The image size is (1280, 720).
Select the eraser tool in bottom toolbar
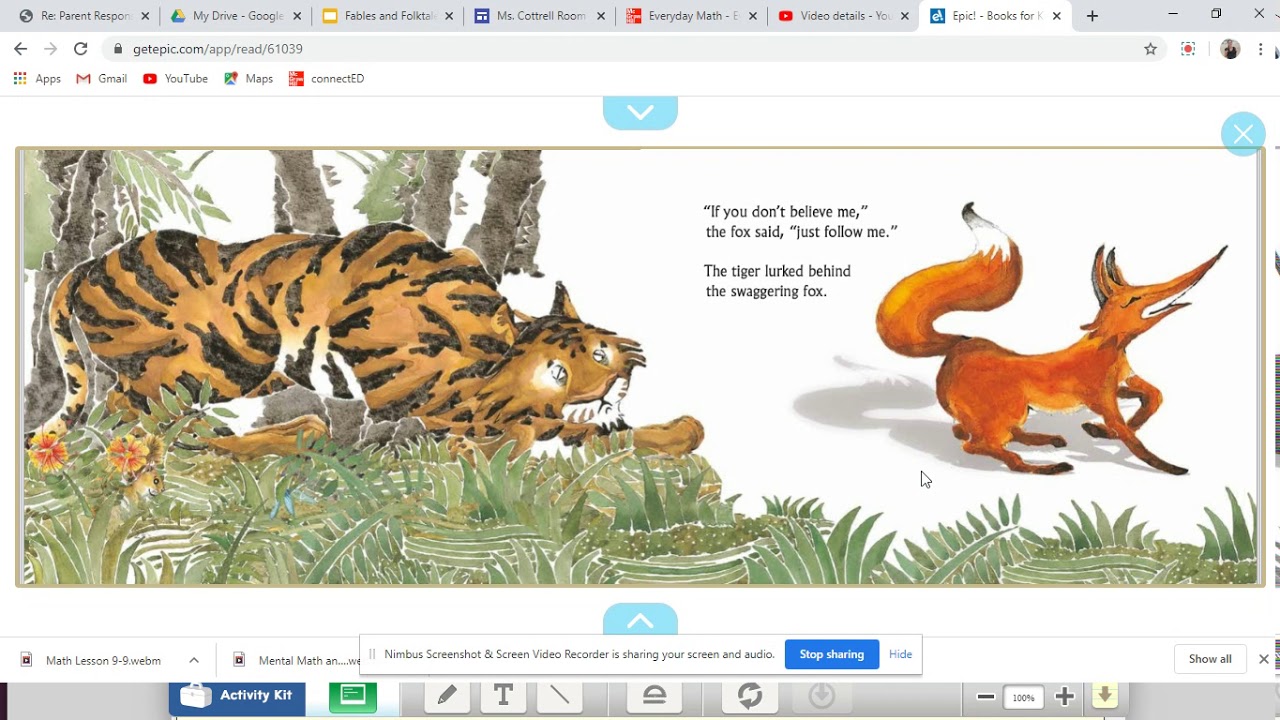[655, 696]
